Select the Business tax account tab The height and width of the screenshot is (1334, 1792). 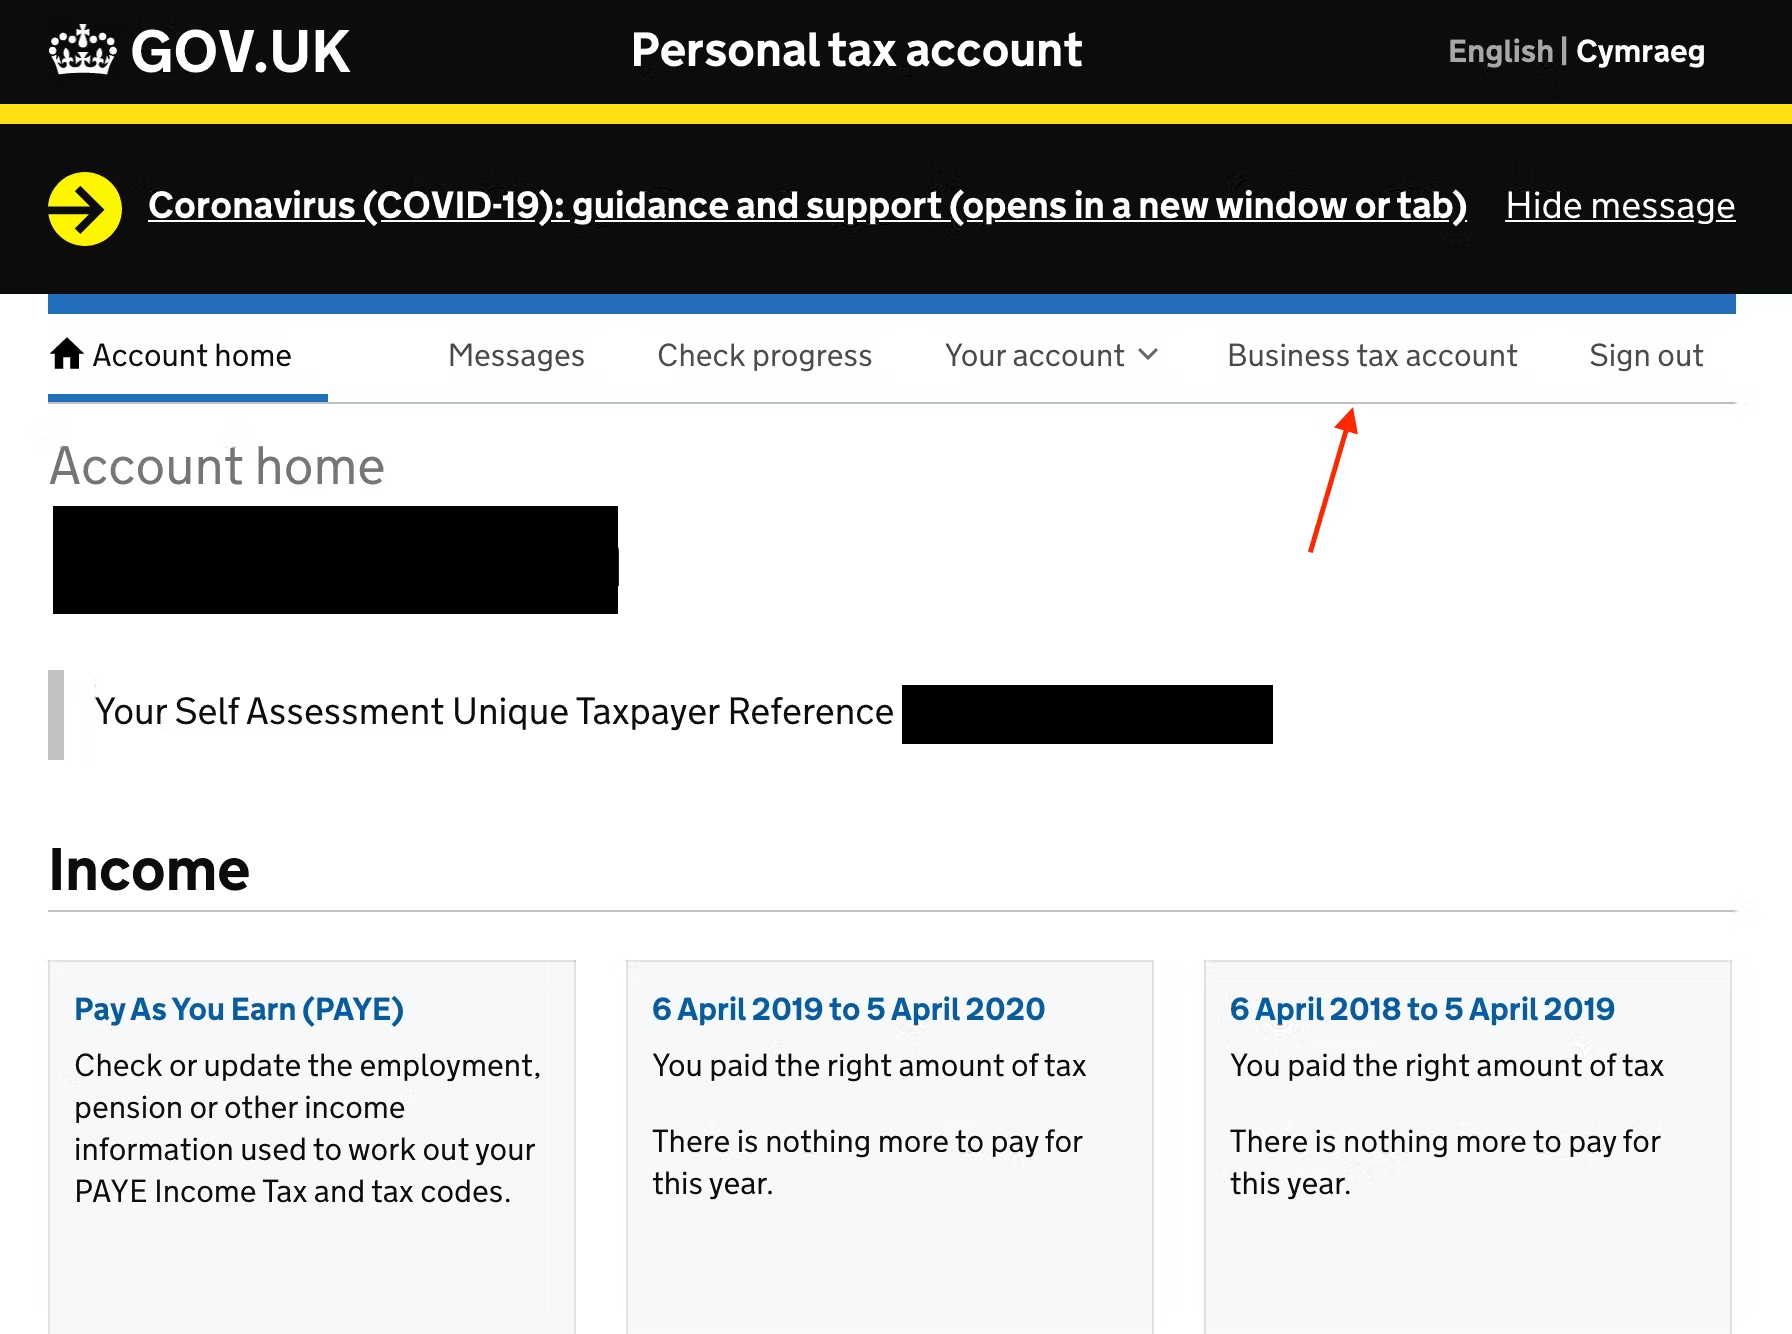[1372, 355]
